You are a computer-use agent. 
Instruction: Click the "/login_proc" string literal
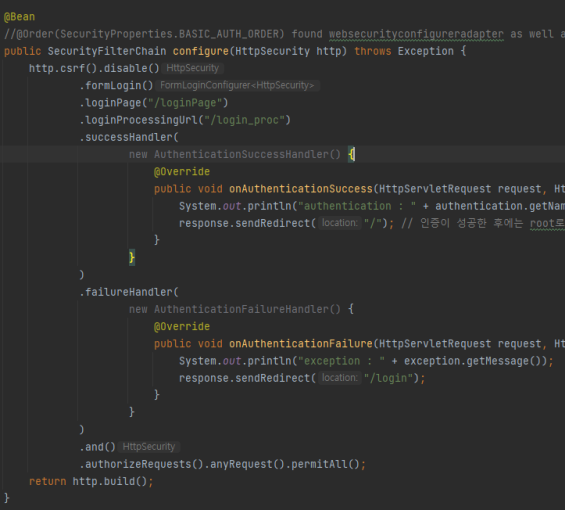click(x=244, y=120)
